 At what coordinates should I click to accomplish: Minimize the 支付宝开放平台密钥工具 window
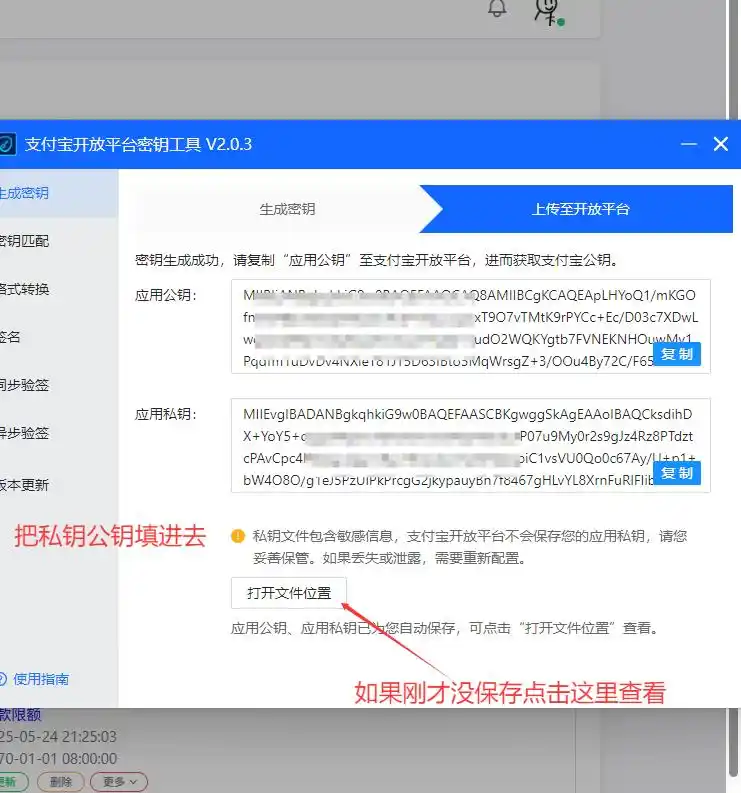point(688,144)
